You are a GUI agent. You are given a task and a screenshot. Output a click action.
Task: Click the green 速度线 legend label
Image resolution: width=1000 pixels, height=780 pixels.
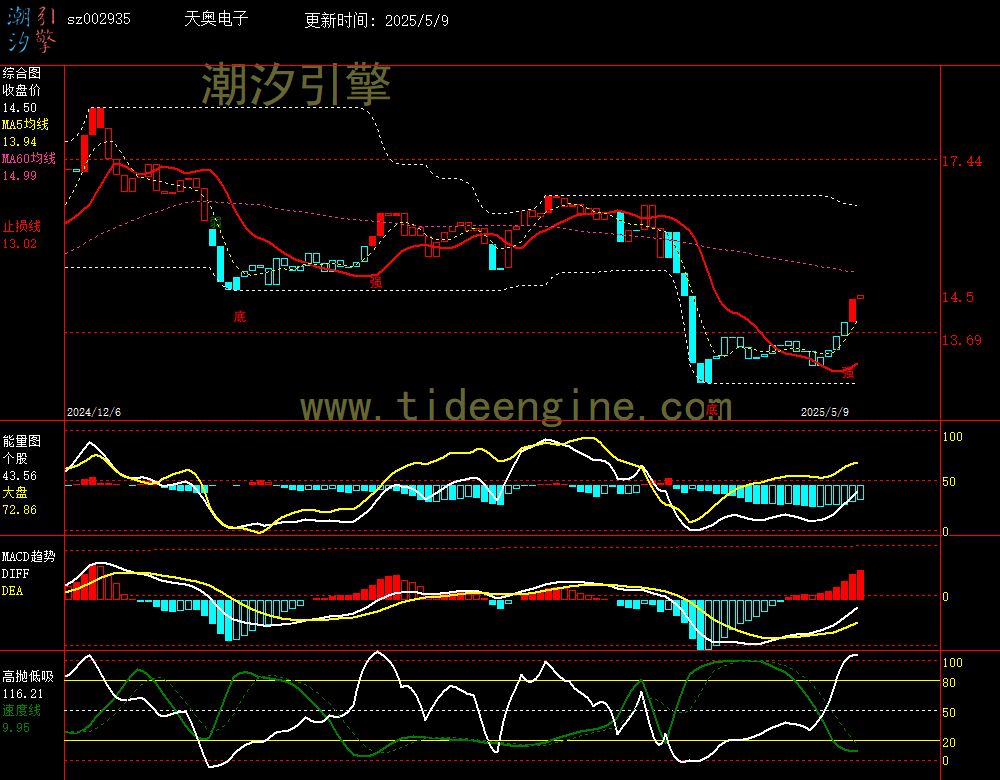tap(22, 710)
